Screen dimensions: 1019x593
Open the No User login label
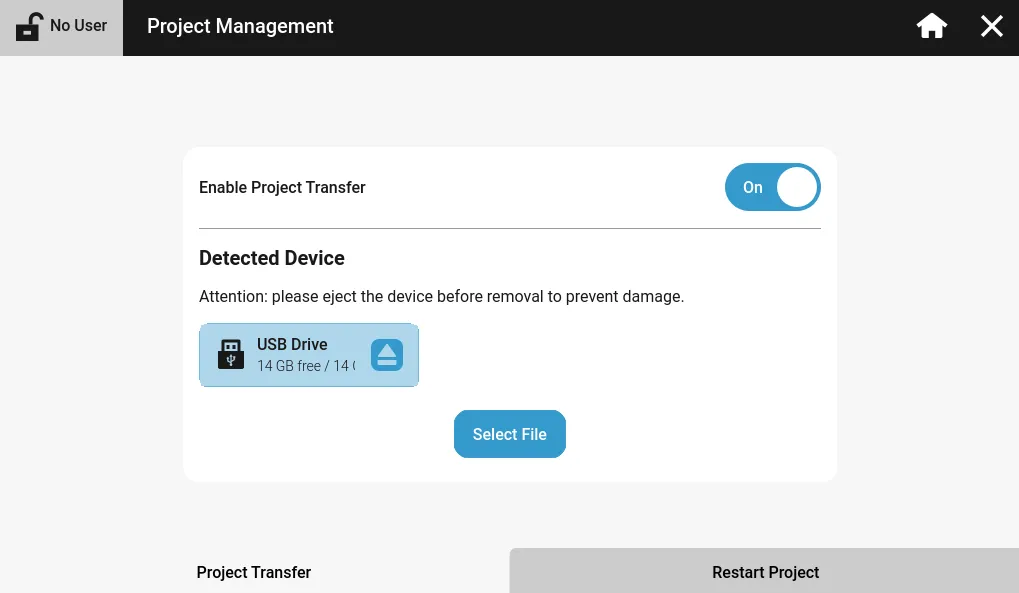pos(79,26)
